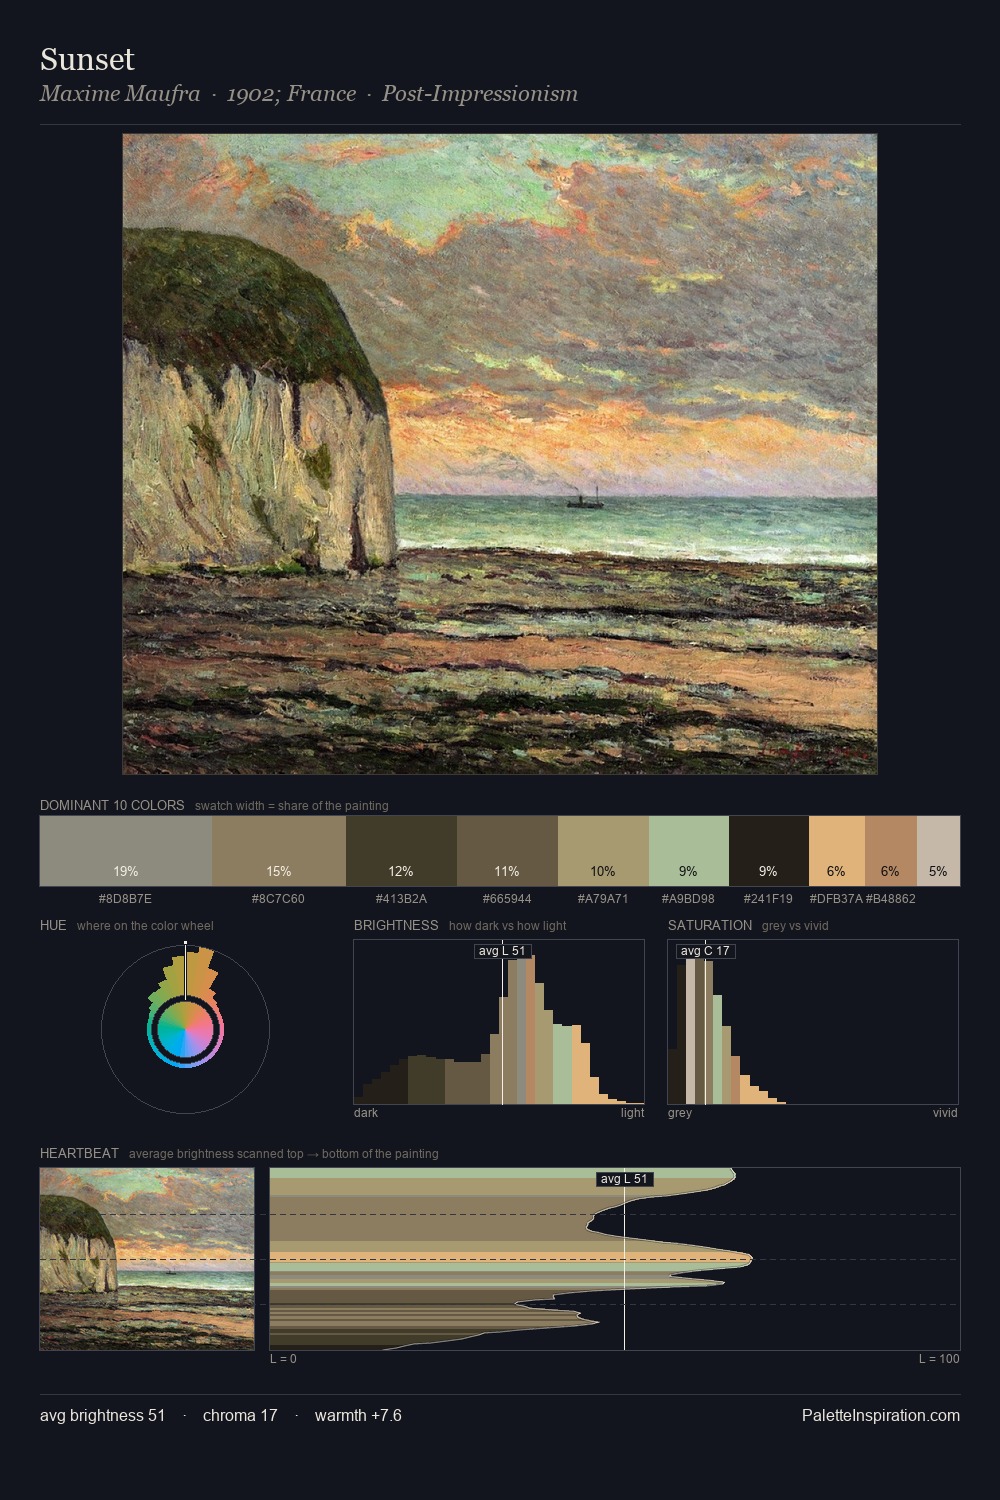This screenshot has height=1500, width=1000.
Task: Select the 11% swatch #665944
Action: pos(507,851)
